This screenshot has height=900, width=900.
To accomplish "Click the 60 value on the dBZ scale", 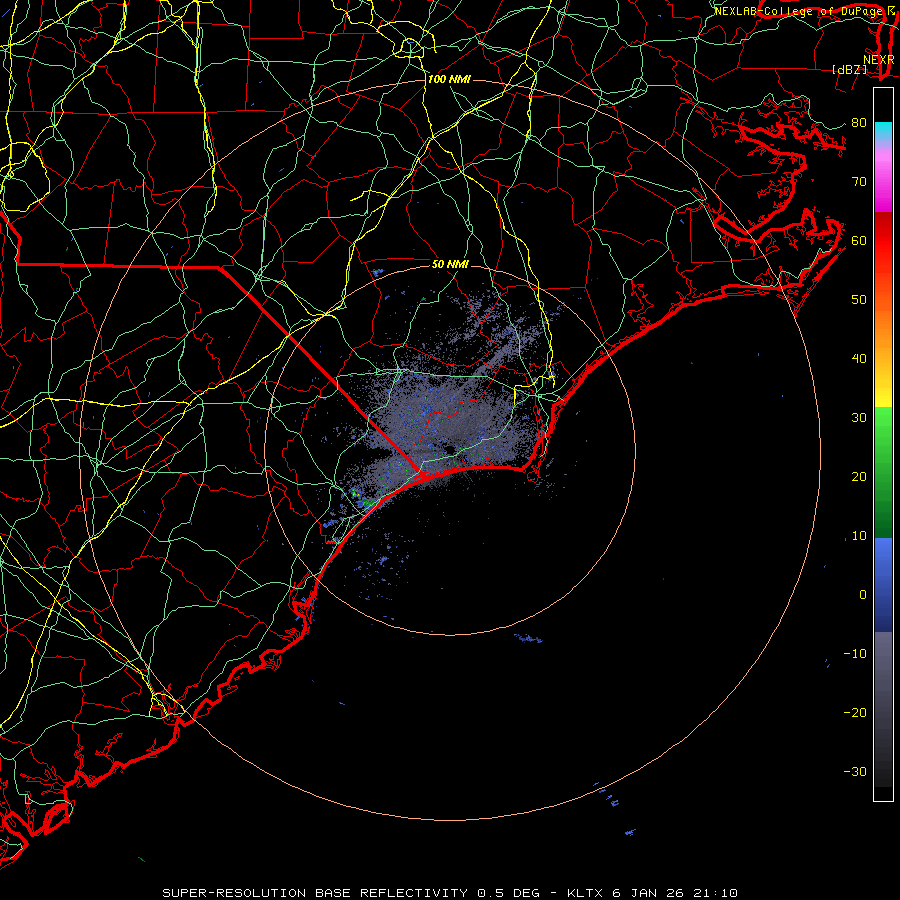I will 859,240.
